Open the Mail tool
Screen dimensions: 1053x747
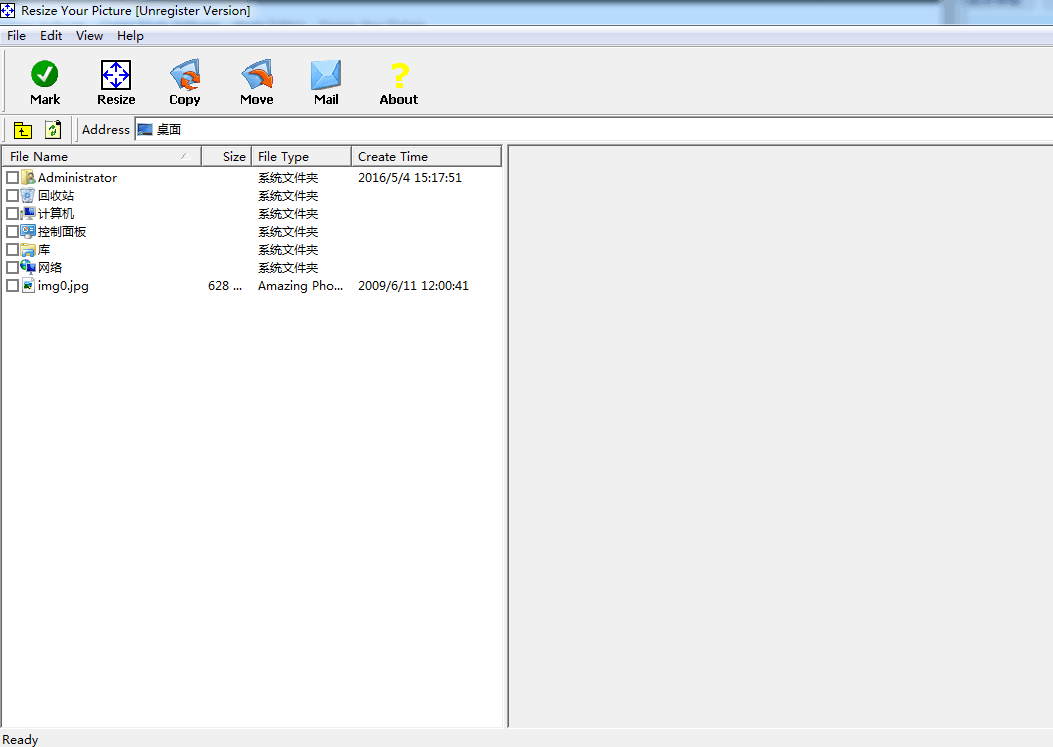[x=325, y=72]
